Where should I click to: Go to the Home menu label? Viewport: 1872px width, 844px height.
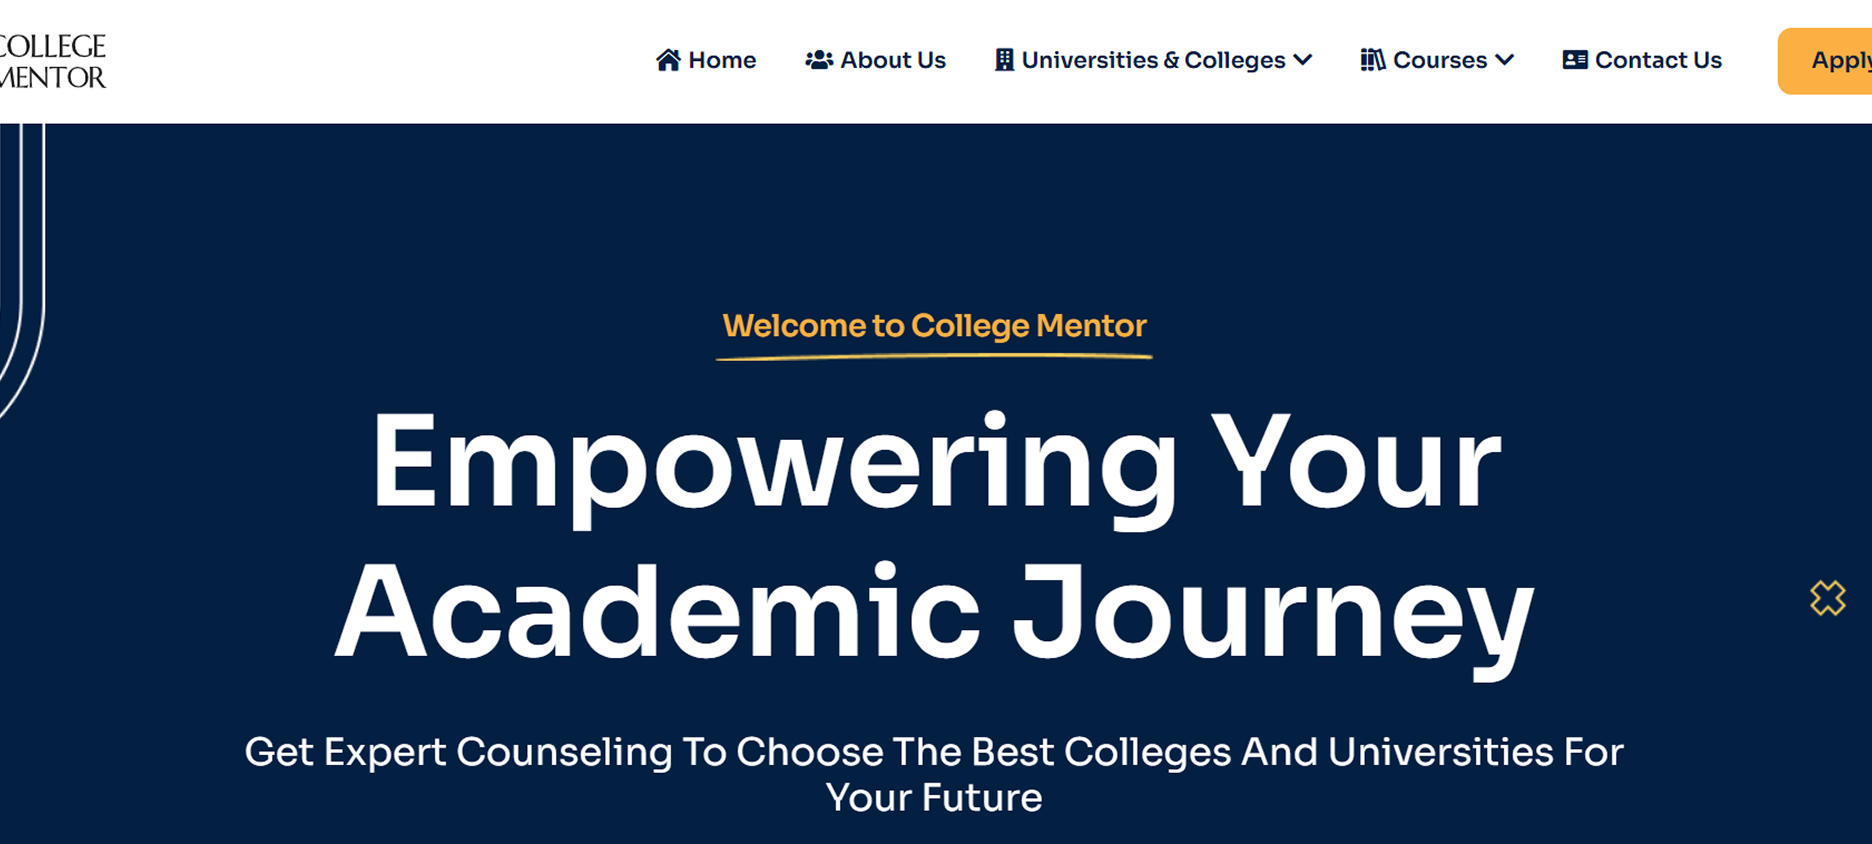click(x=722, y=60)
